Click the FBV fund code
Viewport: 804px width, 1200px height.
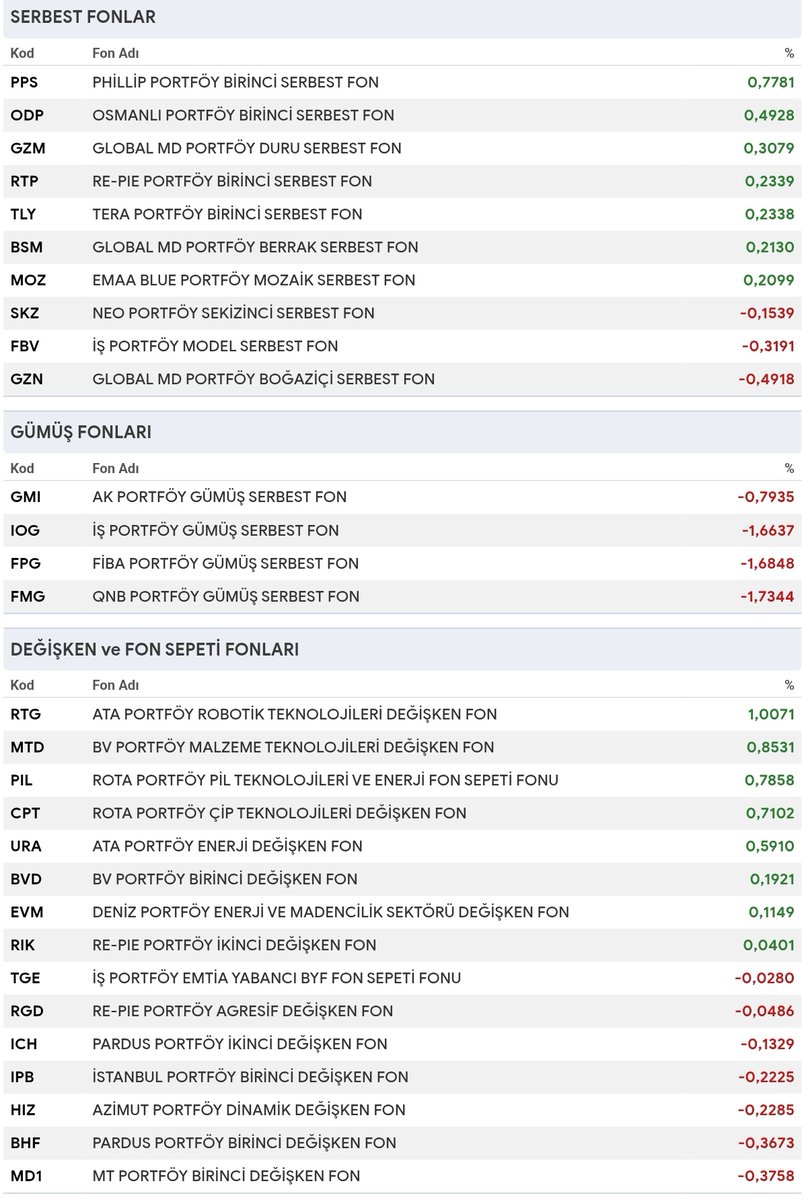point(26,346)
